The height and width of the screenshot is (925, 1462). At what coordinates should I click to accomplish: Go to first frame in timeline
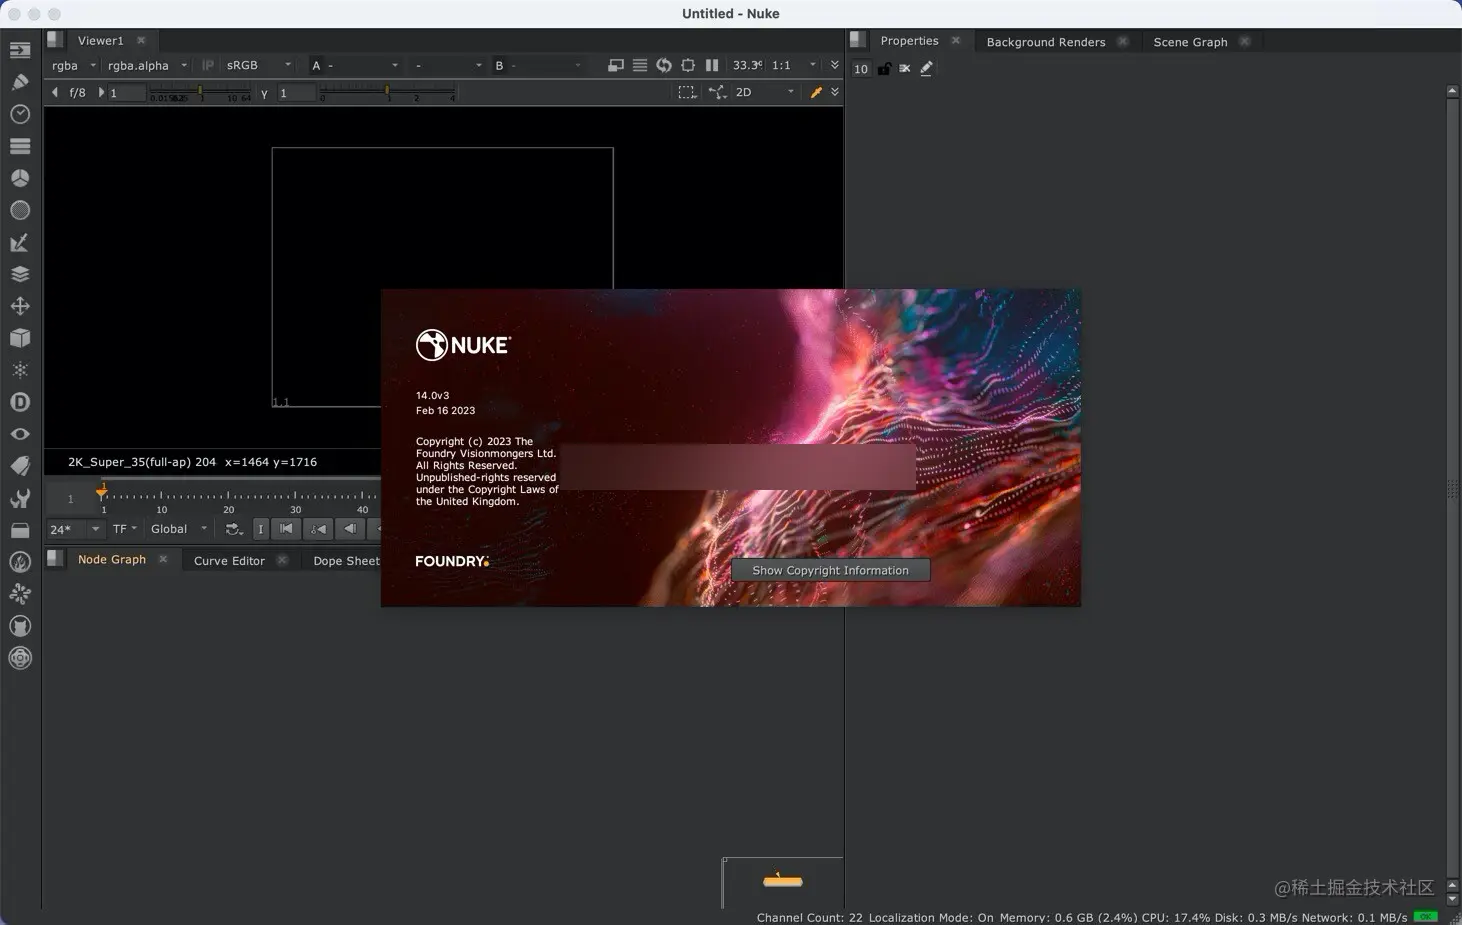286,529
